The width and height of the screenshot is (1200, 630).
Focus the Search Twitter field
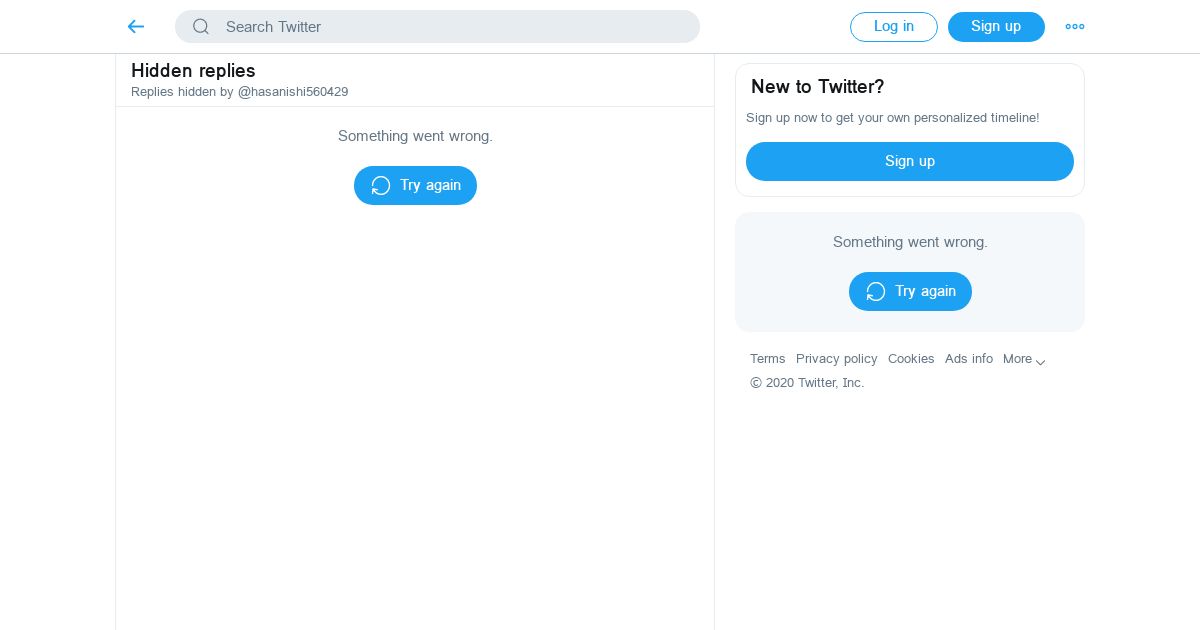coord(450,27)
